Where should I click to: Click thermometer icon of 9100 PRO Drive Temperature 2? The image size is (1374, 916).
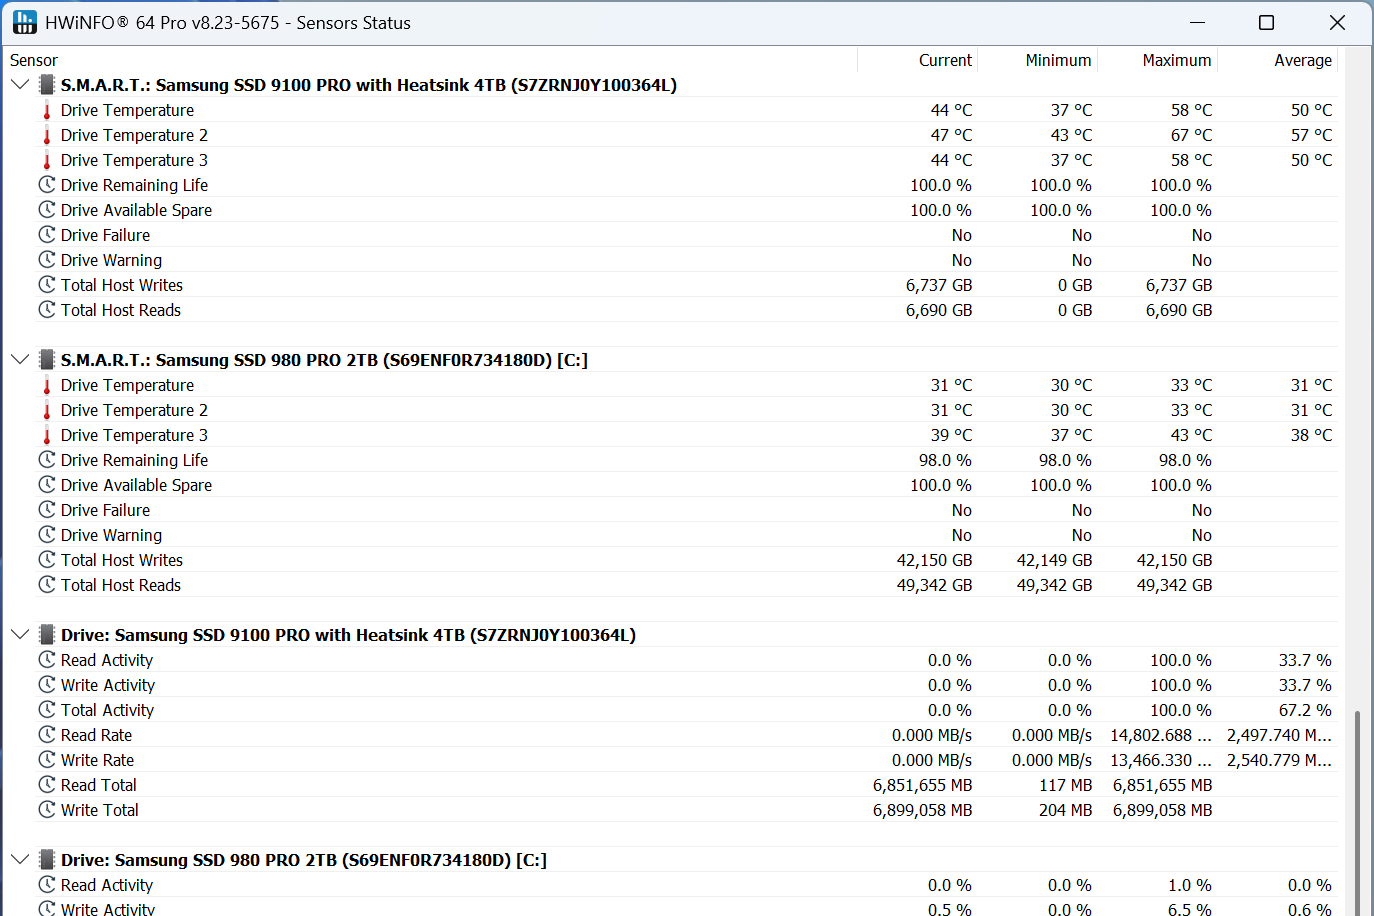pyautogui.click(x=46, y=135)
